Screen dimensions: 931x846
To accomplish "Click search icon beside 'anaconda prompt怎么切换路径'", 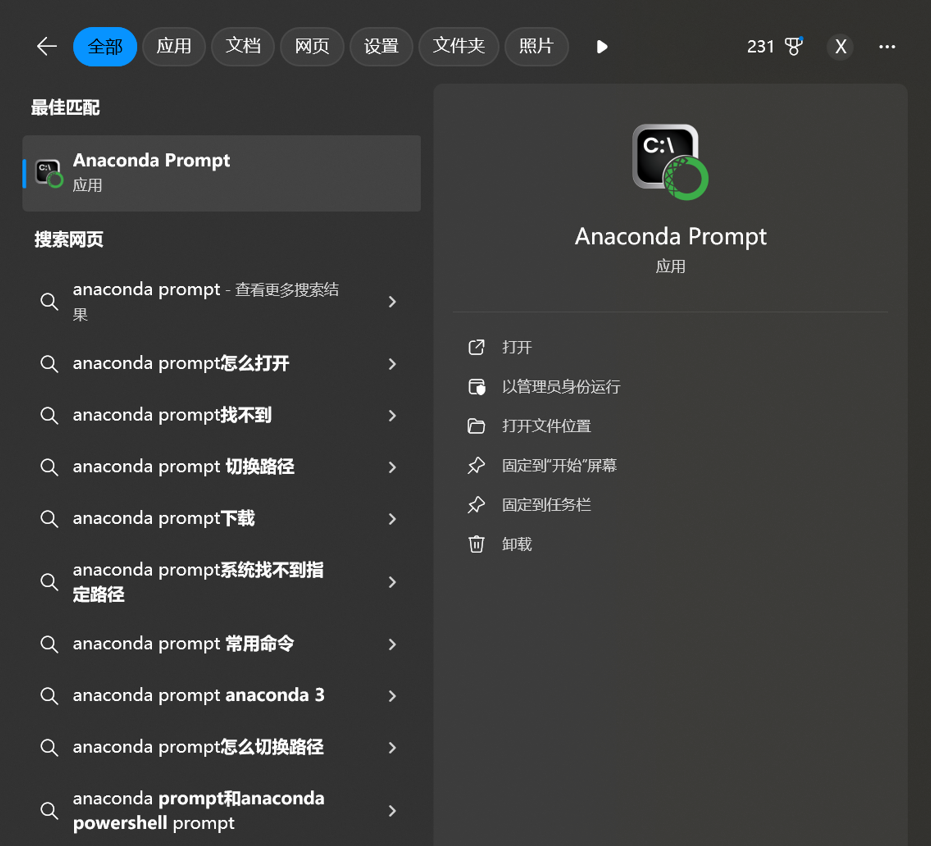I will tap(49, 747).
